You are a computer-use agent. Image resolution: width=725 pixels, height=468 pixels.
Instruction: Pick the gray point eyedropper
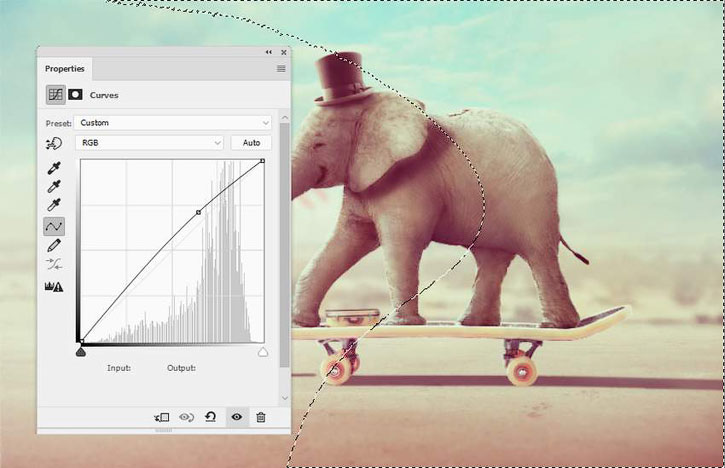(54, 186)
